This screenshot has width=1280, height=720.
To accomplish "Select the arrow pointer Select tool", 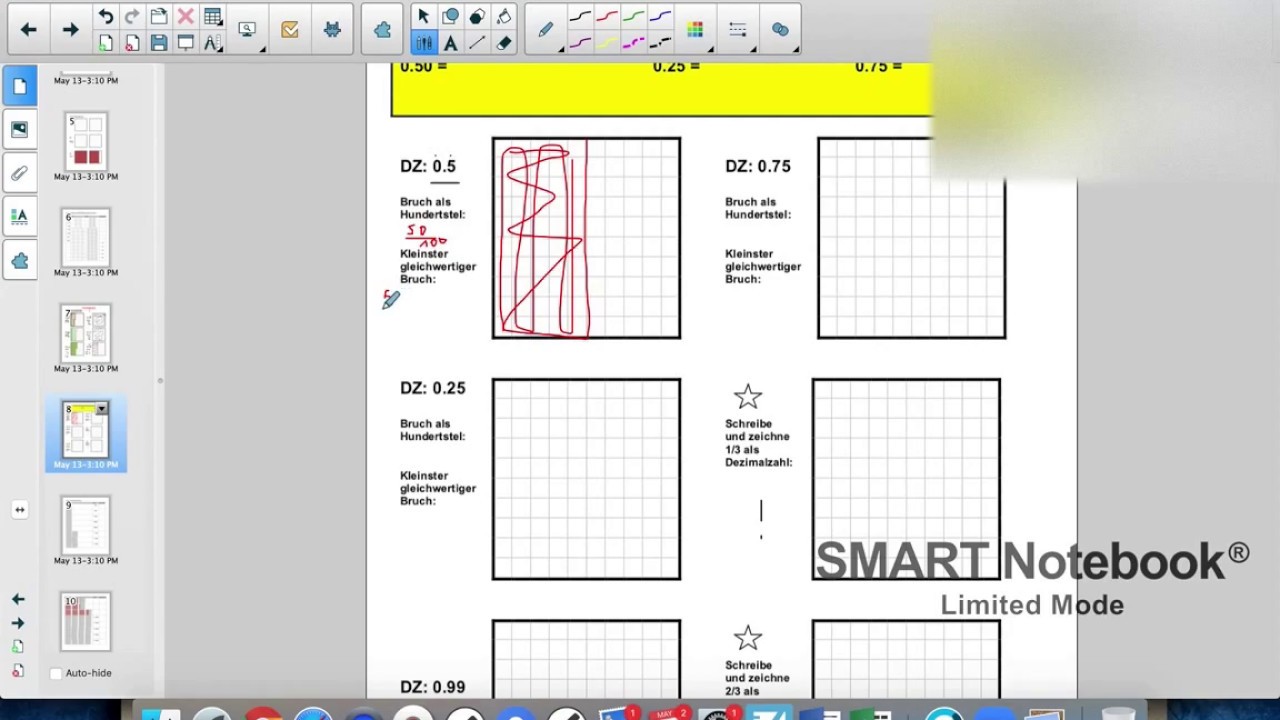I will (424, 16).
